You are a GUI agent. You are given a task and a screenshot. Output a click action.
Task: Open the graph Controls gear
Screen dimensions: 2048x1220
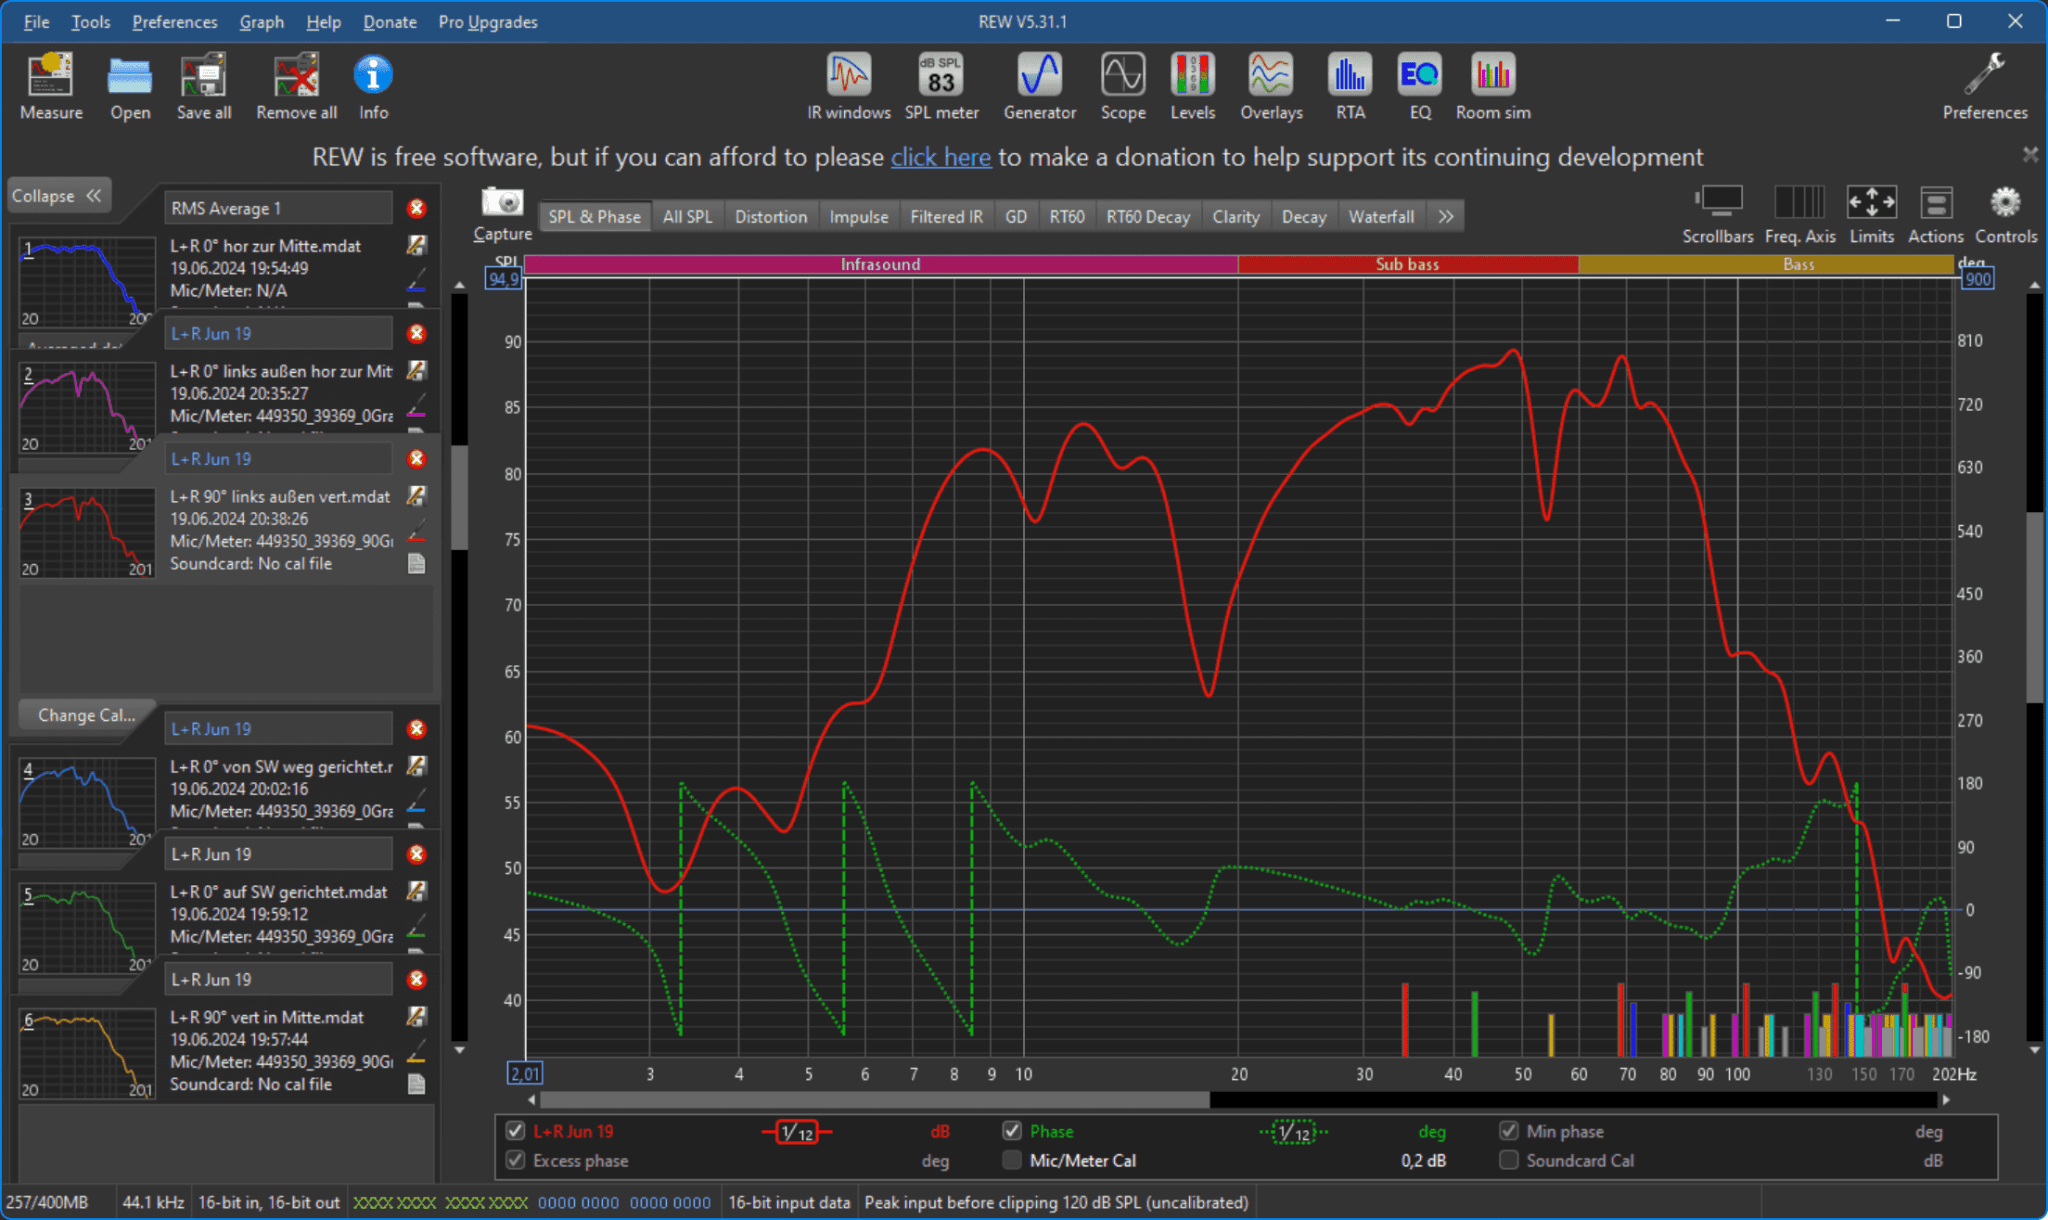(x=2005, y=214)
